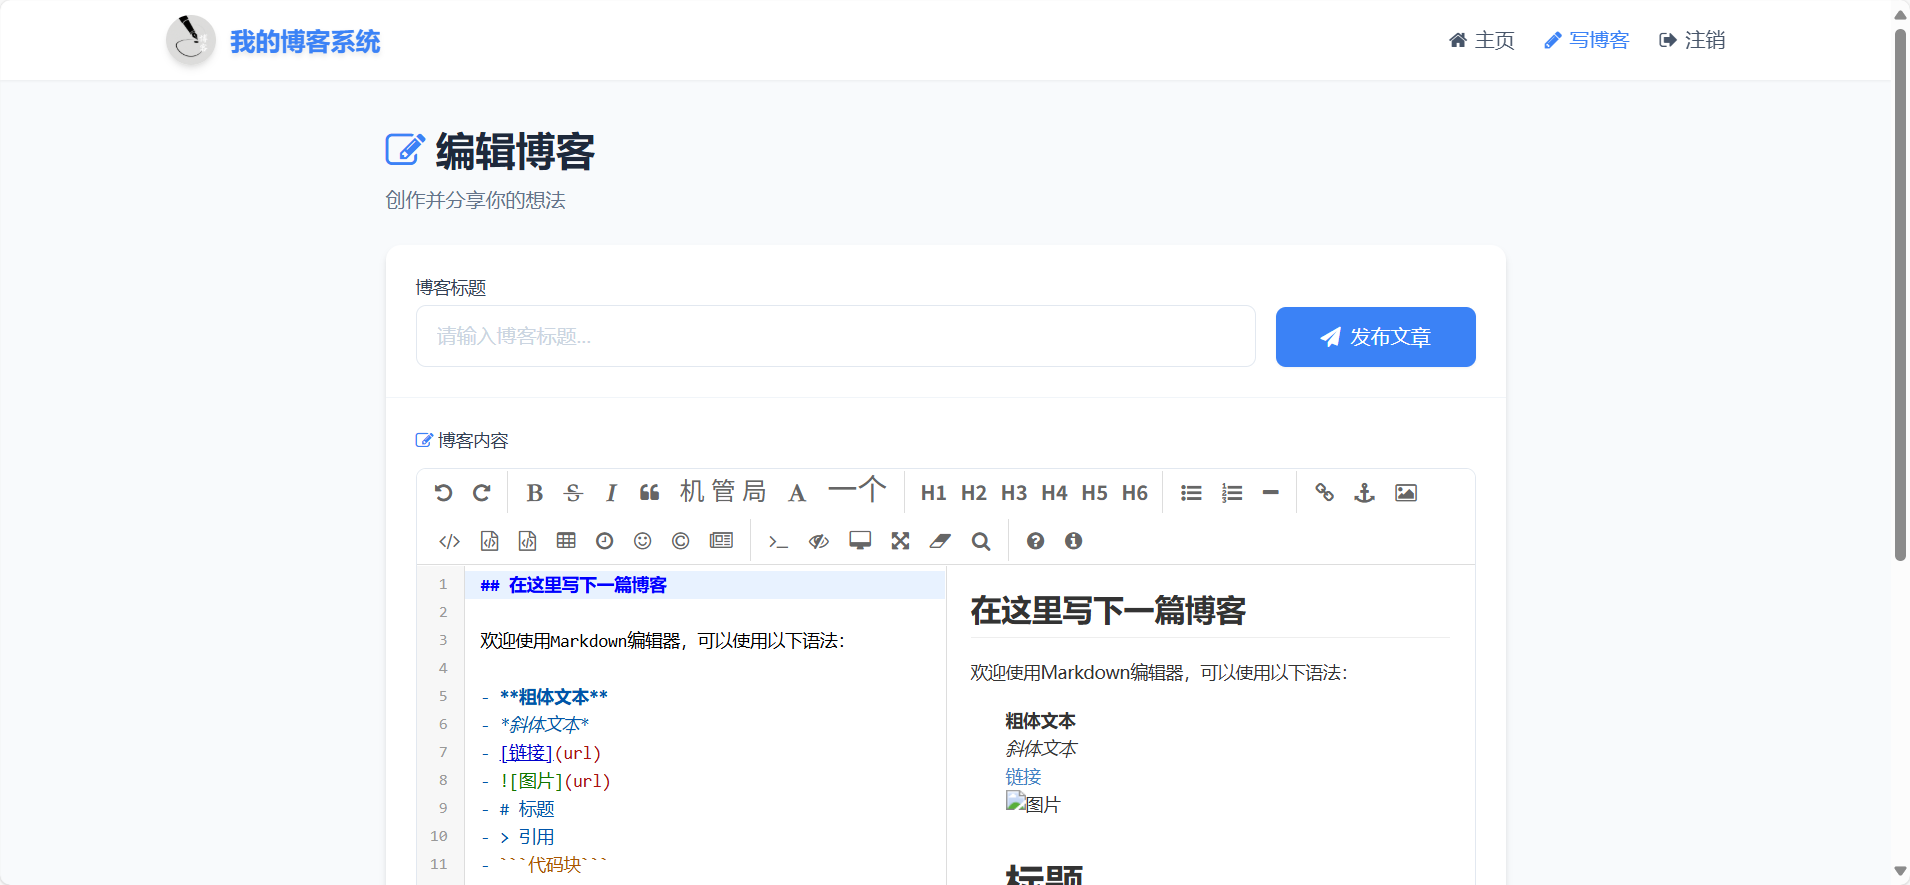Open the emoji picker
Screen dimensions: 1910x885
tap(642, 541)
